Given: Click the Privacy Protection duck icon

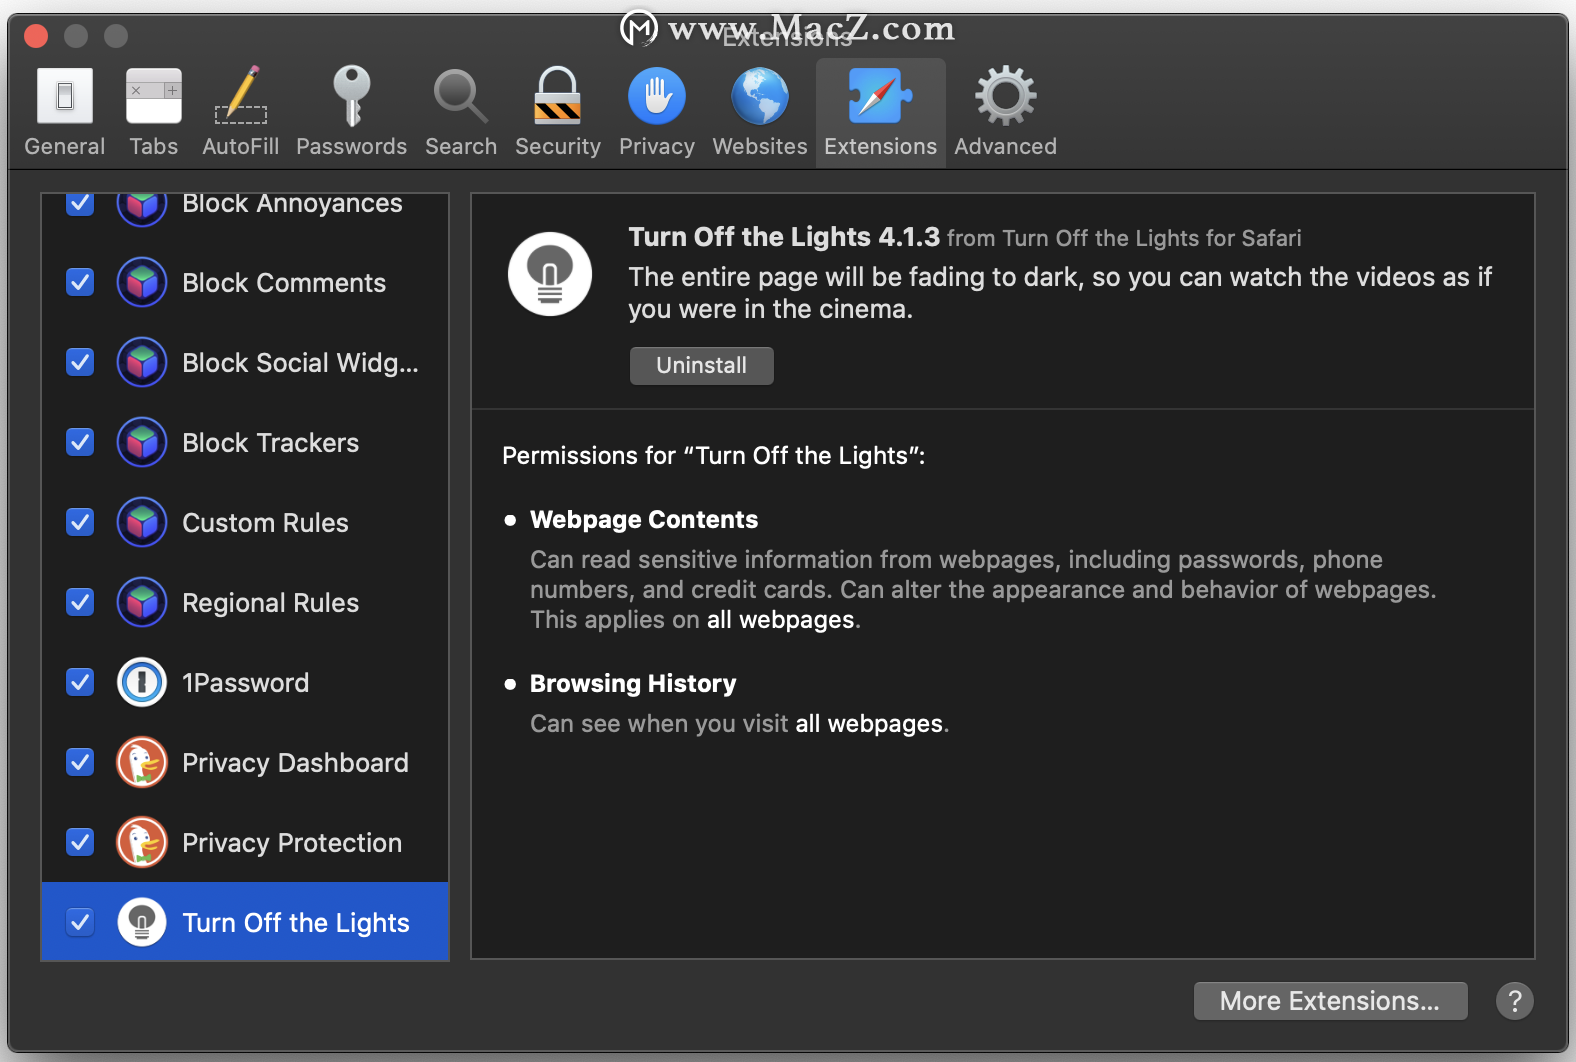Looking at the screenshot, I should 142,843.
